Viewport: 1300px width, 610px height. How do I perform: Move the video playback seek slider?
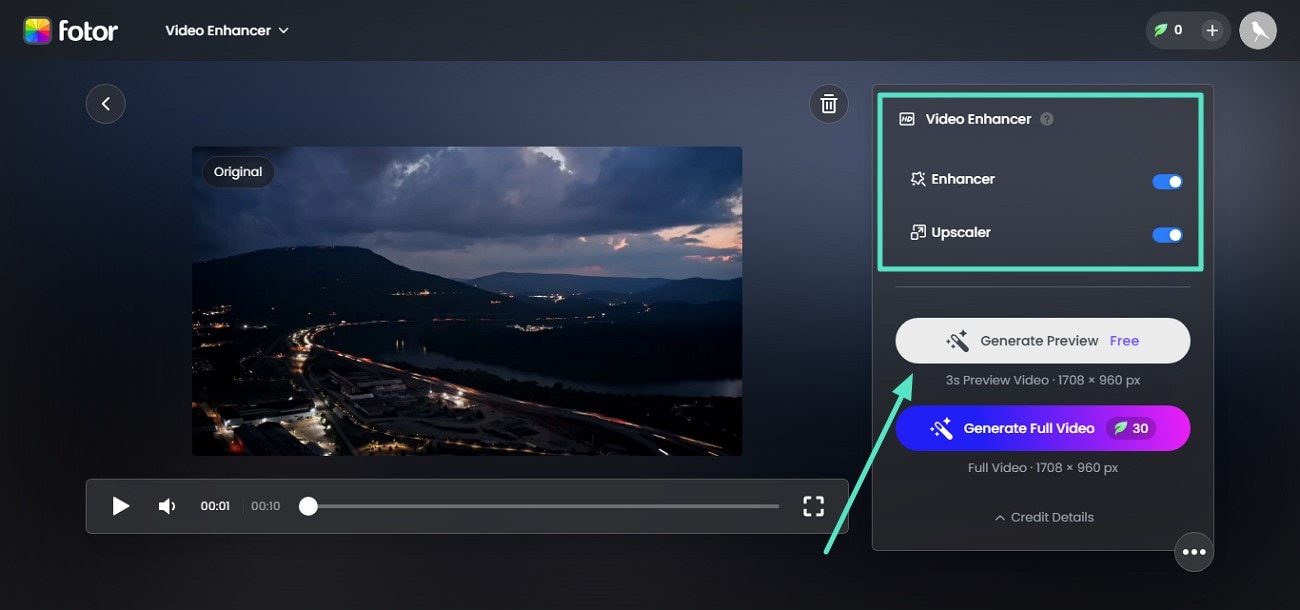[308, 506]
